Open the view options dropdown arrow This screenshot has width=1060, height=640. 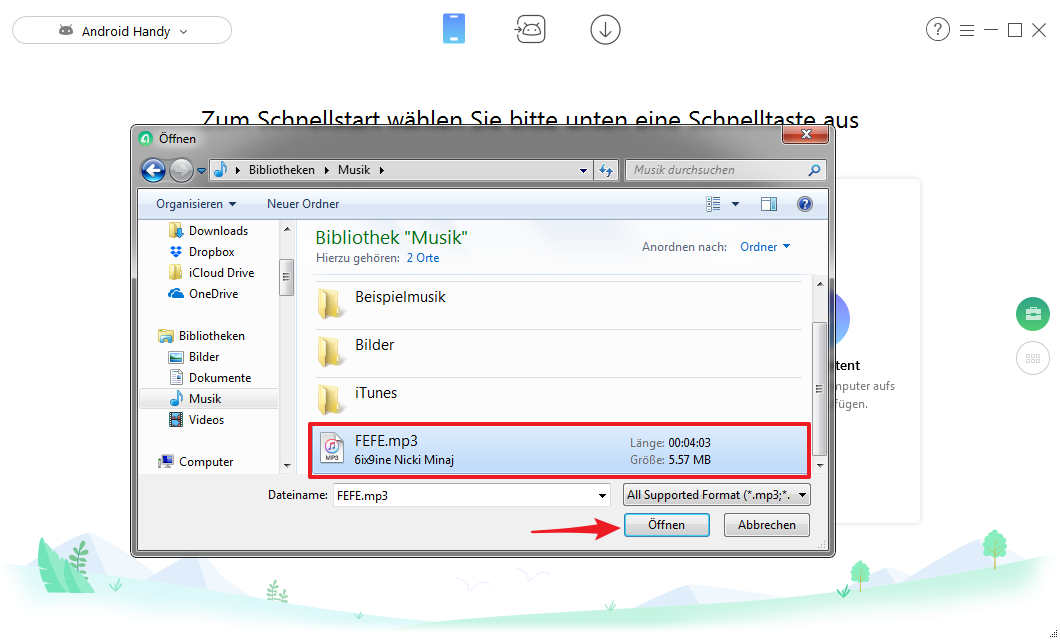click(735, 204)
